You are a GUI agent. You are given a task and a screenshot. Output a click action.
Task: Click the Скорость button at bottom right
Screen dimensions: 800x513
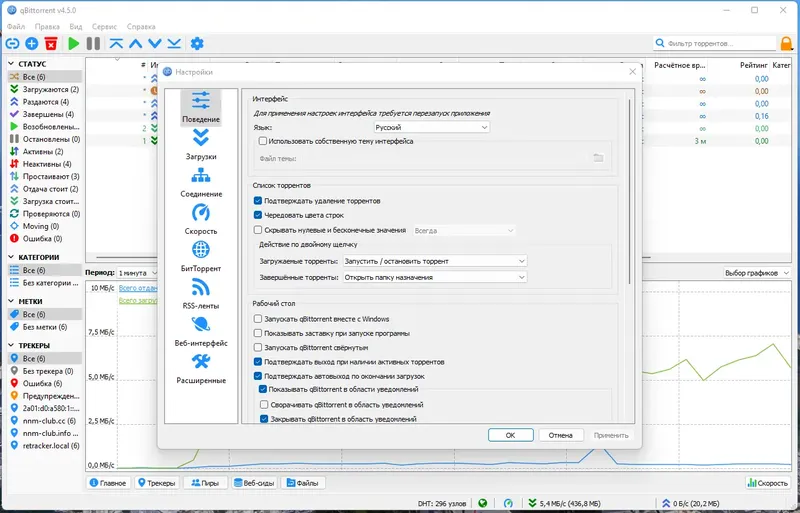[767, 483]
